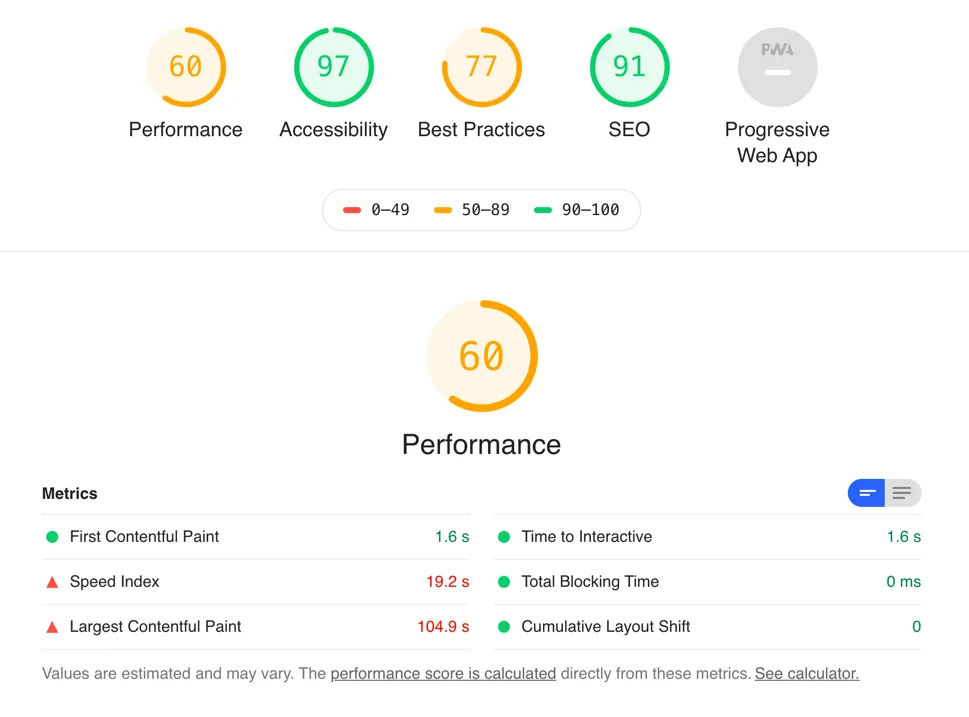Switch metrics to expanded description view

903,493
